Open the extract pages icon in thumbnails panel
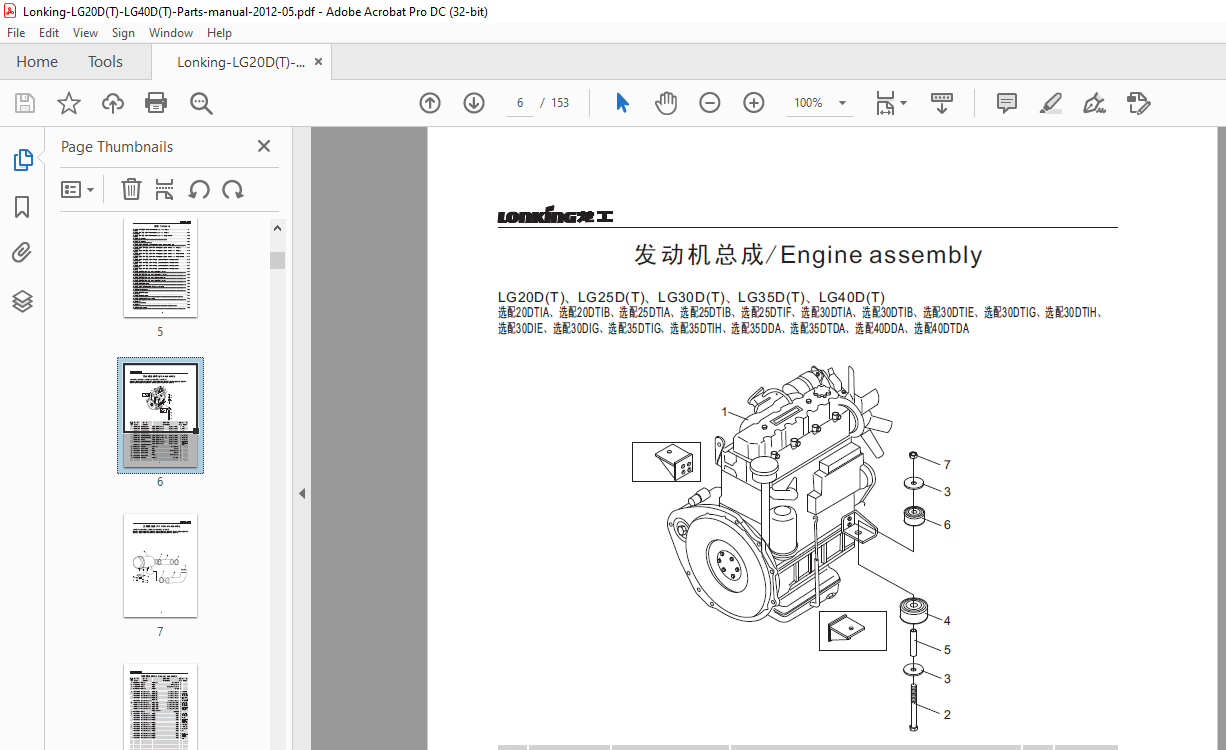1226x750 pixels. pos(165,189)
